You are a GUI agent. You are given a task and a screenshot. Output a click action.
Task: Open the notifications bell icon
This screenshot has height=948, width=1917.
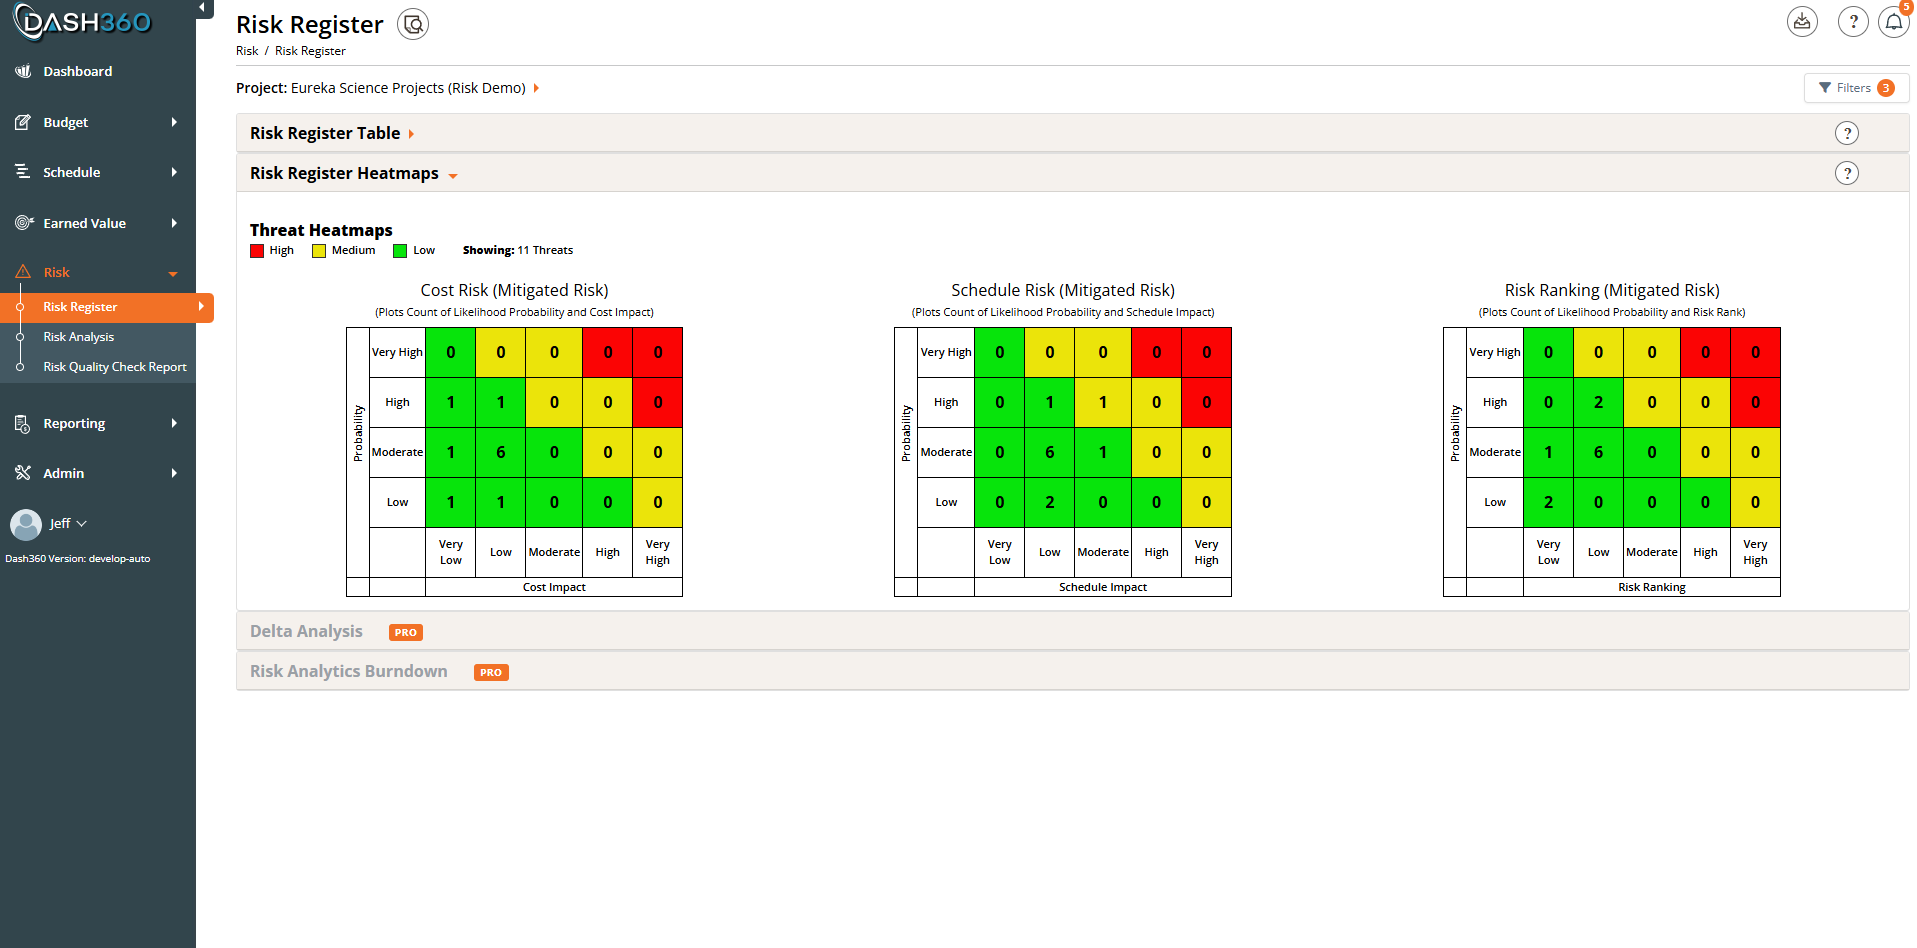1894,21
